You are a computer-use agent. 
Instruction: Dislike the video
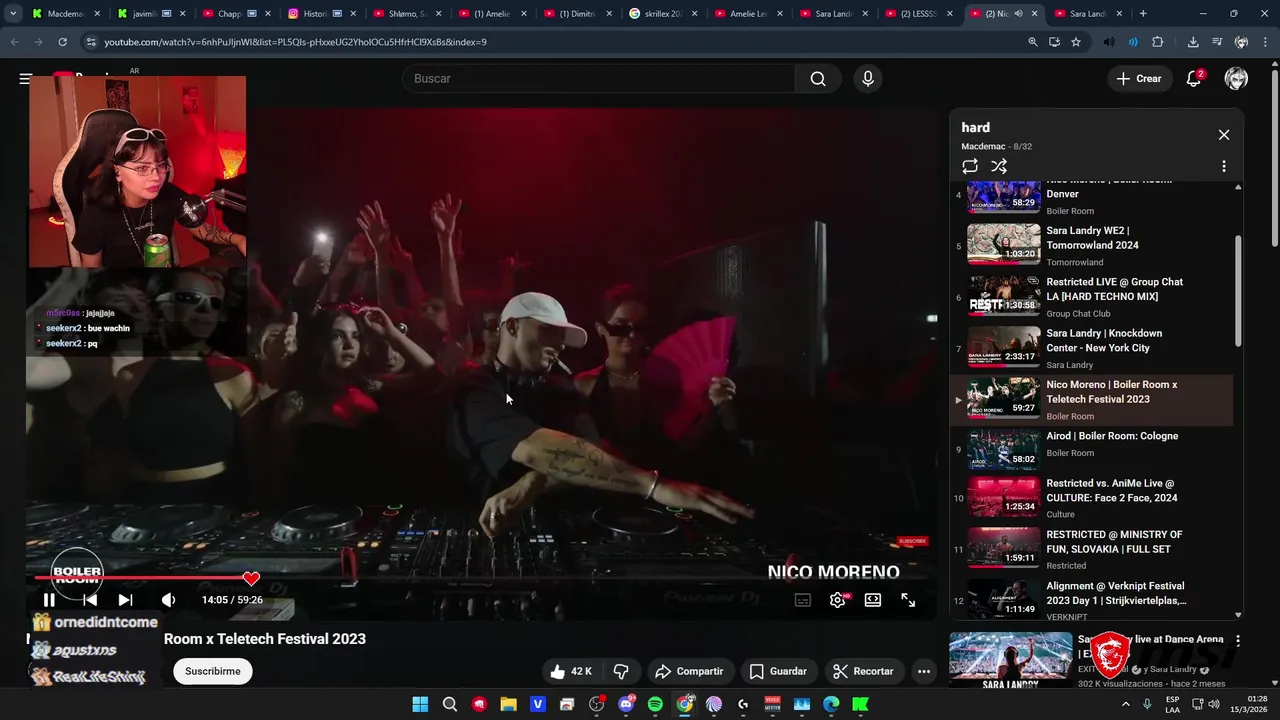click(x=621, y=671)
